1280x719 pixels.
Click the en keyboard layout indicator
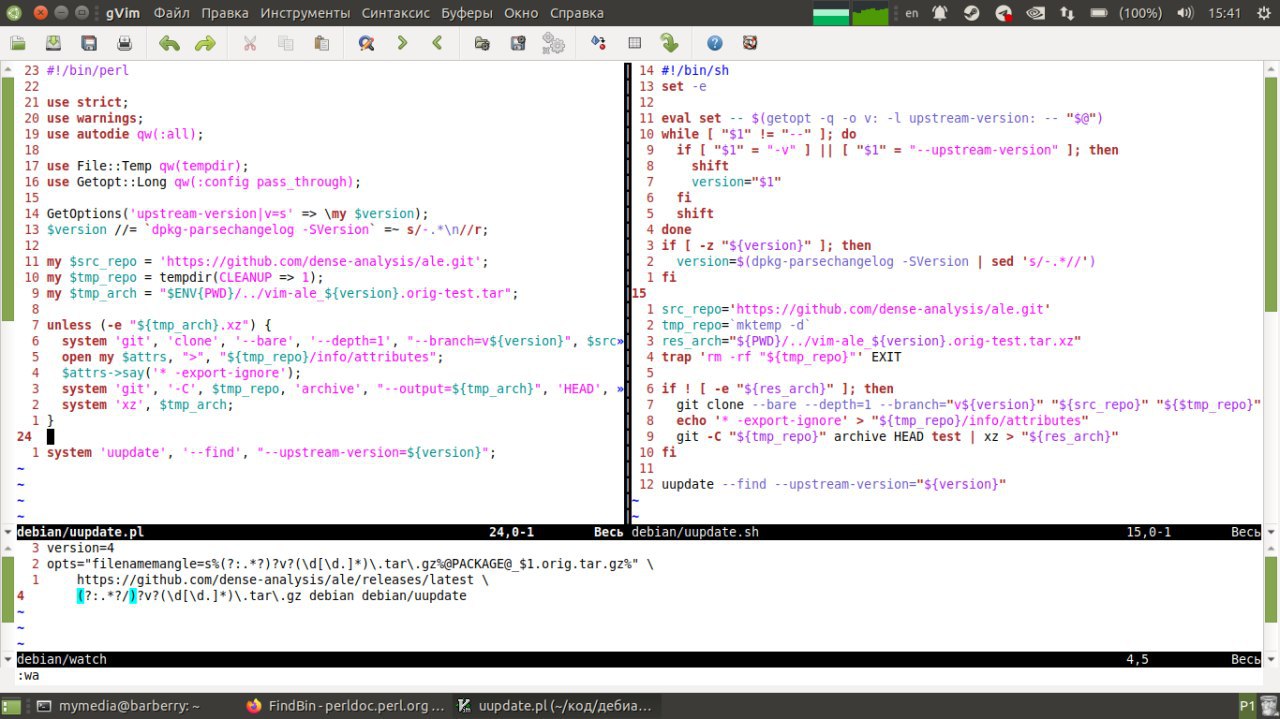pos(911,13)
